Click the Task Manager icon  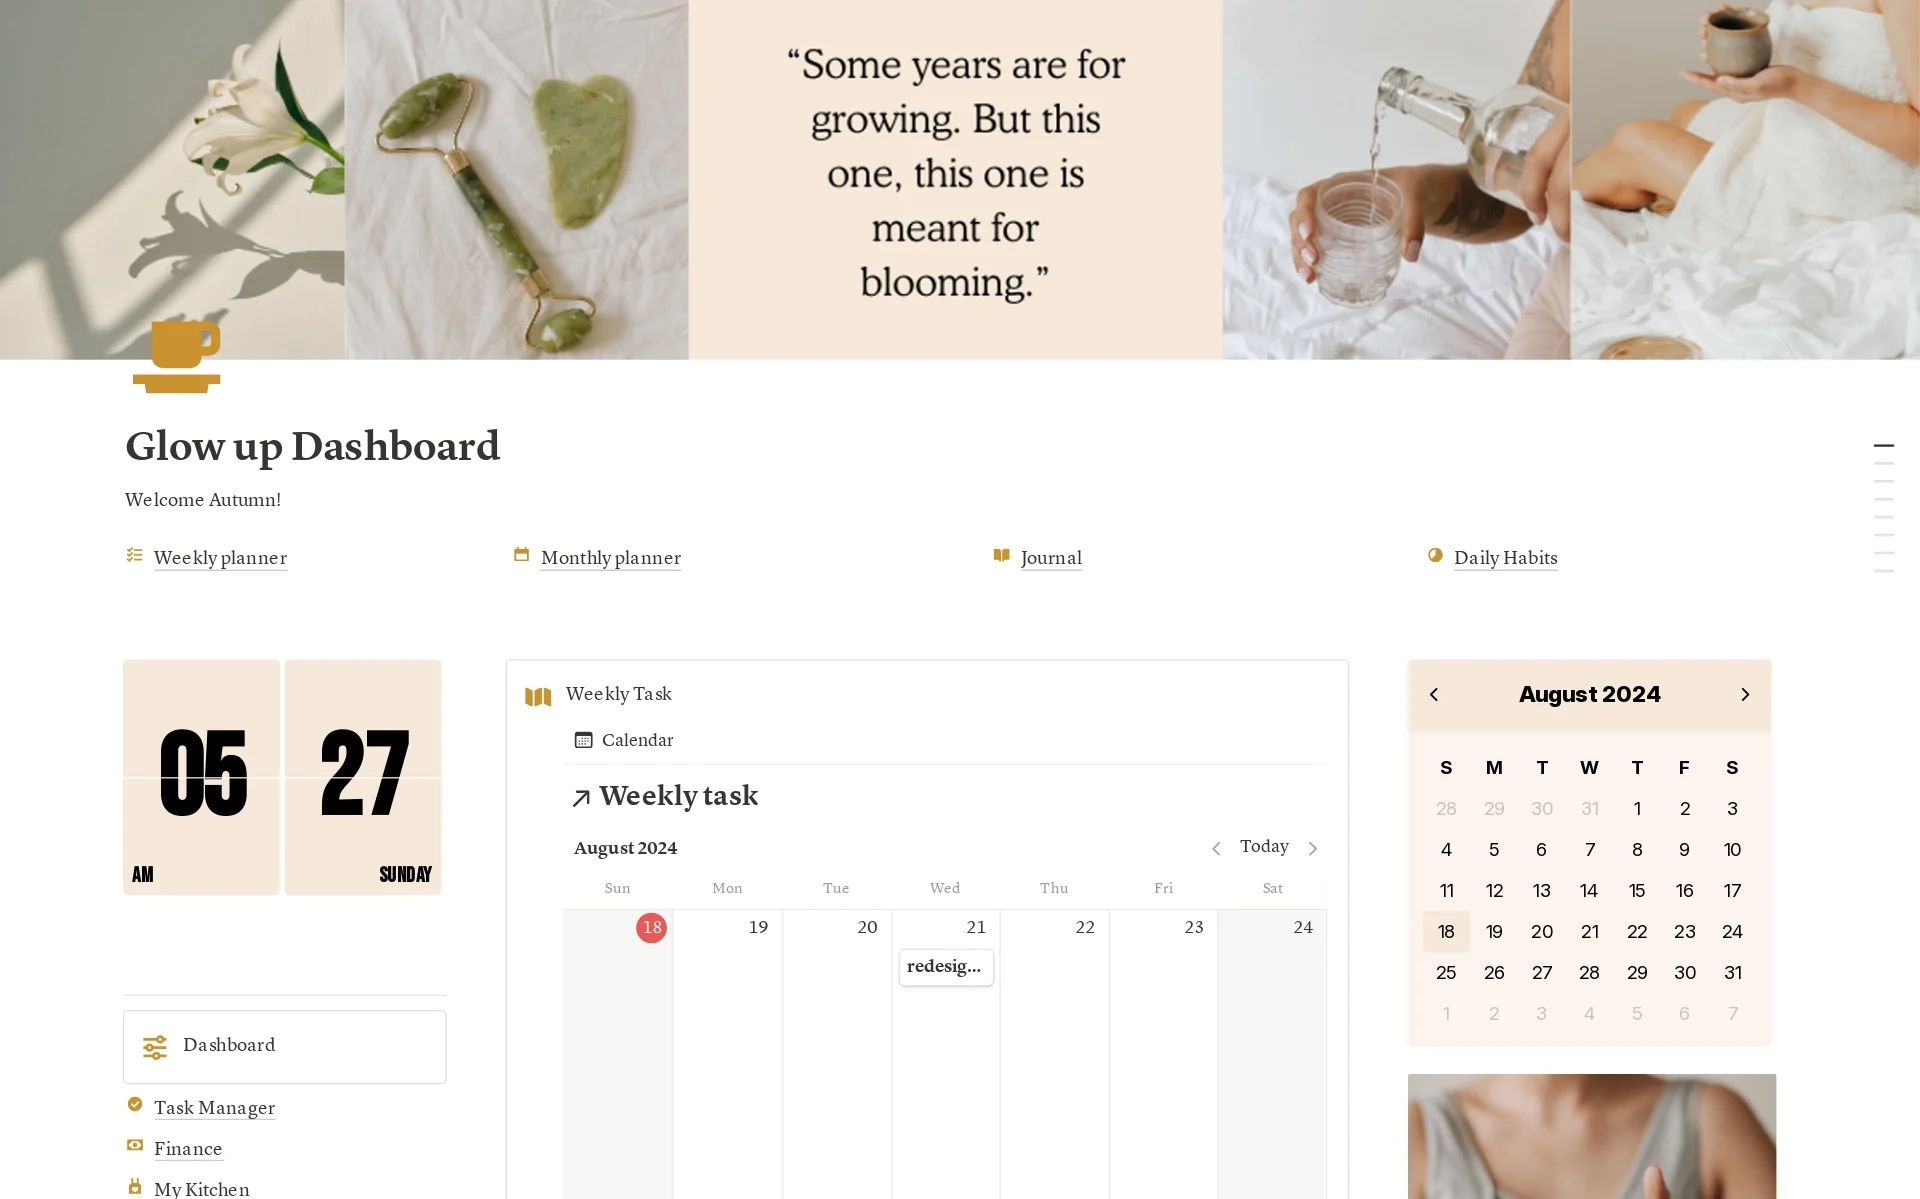(x=135, y=1106)
